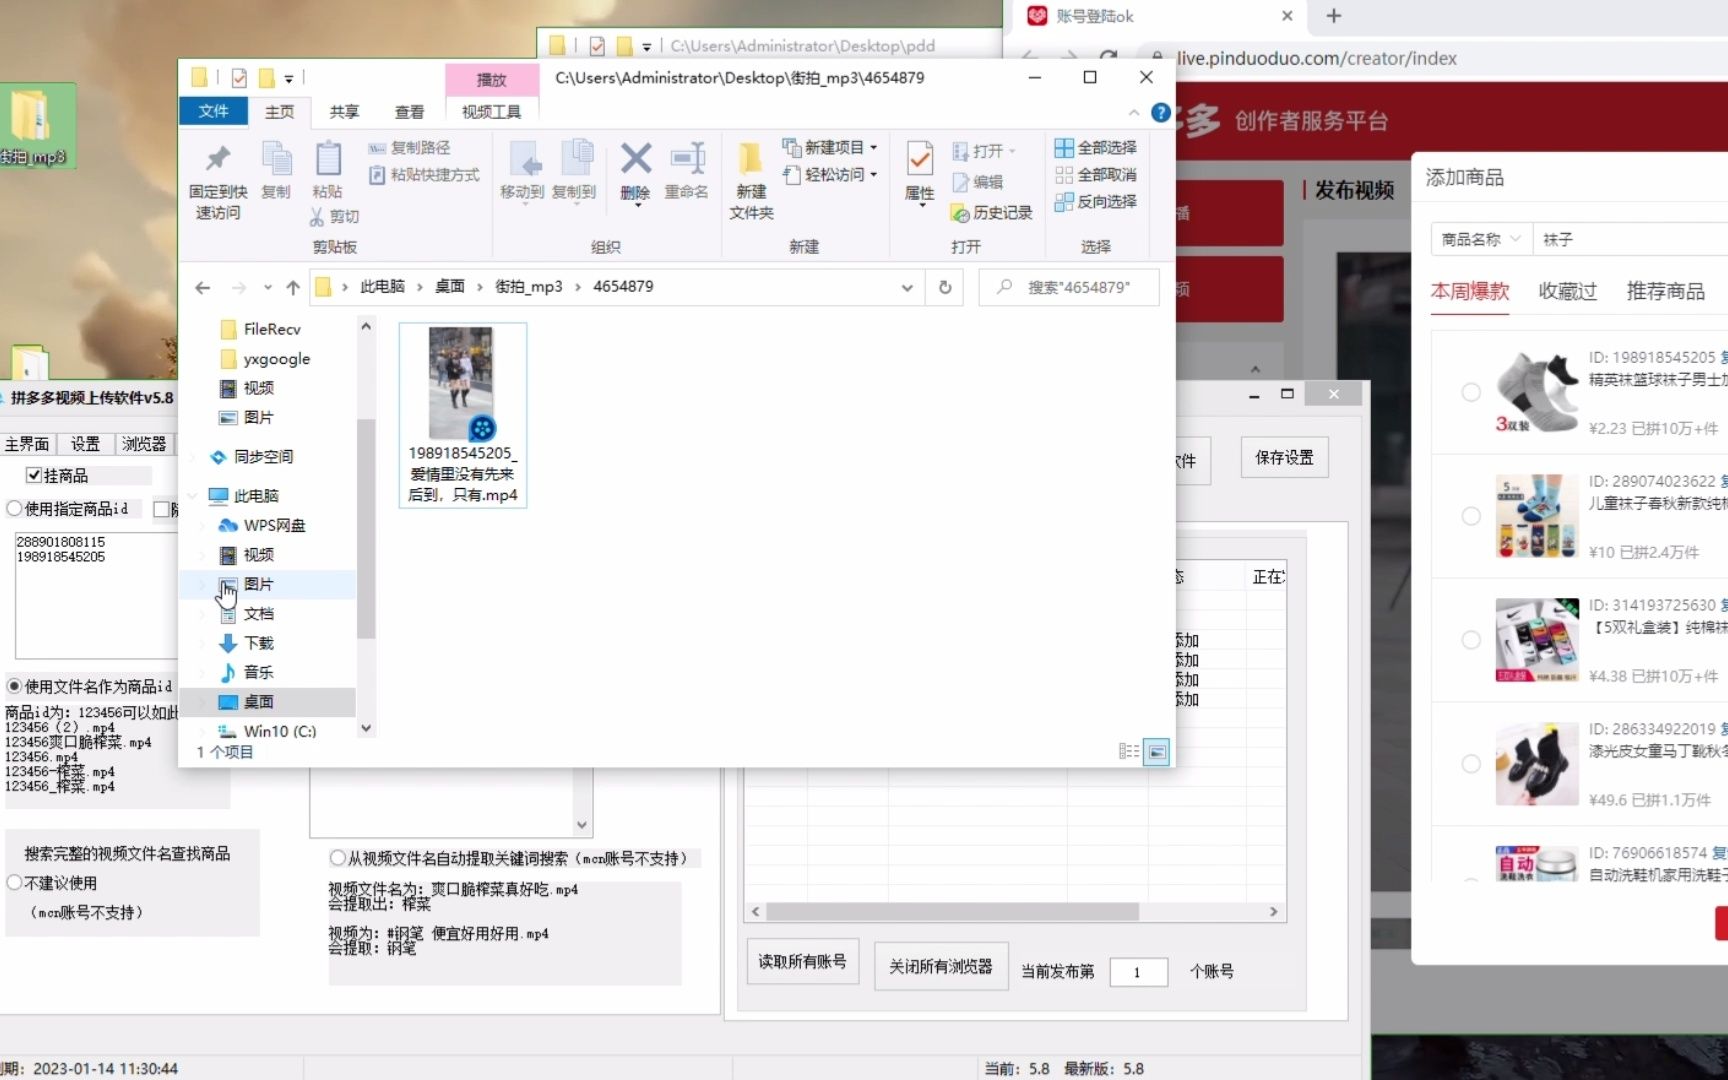Click navigation pane vertical scrollbar
The height and width of the screenshot is (1080, 1728).
pos(366,527)
